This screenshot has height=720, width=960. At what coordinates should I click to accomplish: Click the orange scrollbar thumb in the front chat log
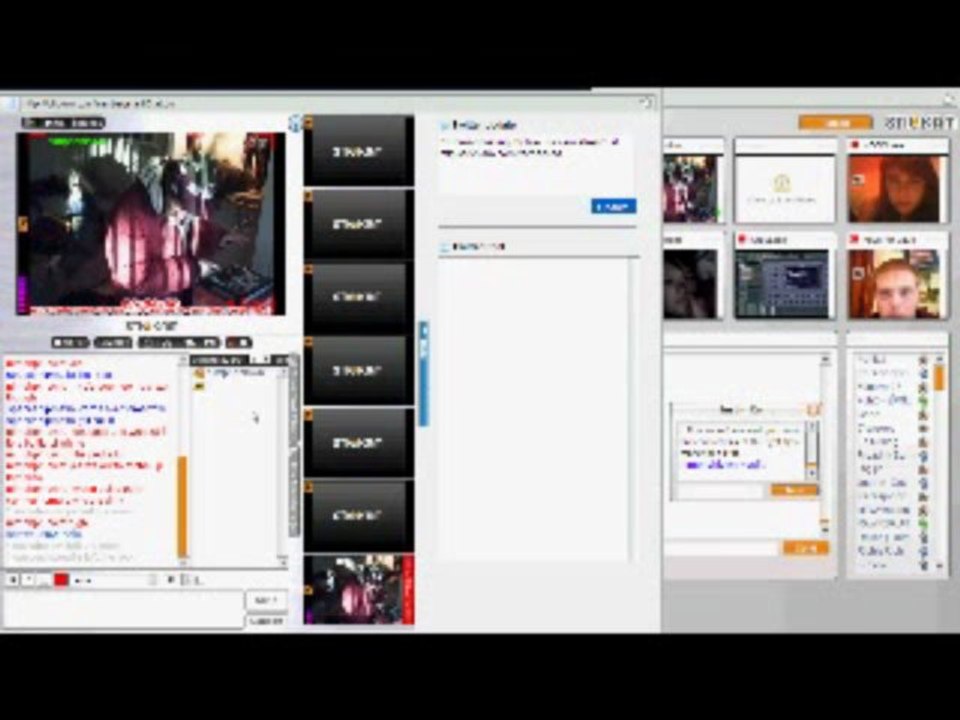click(182, 506)
